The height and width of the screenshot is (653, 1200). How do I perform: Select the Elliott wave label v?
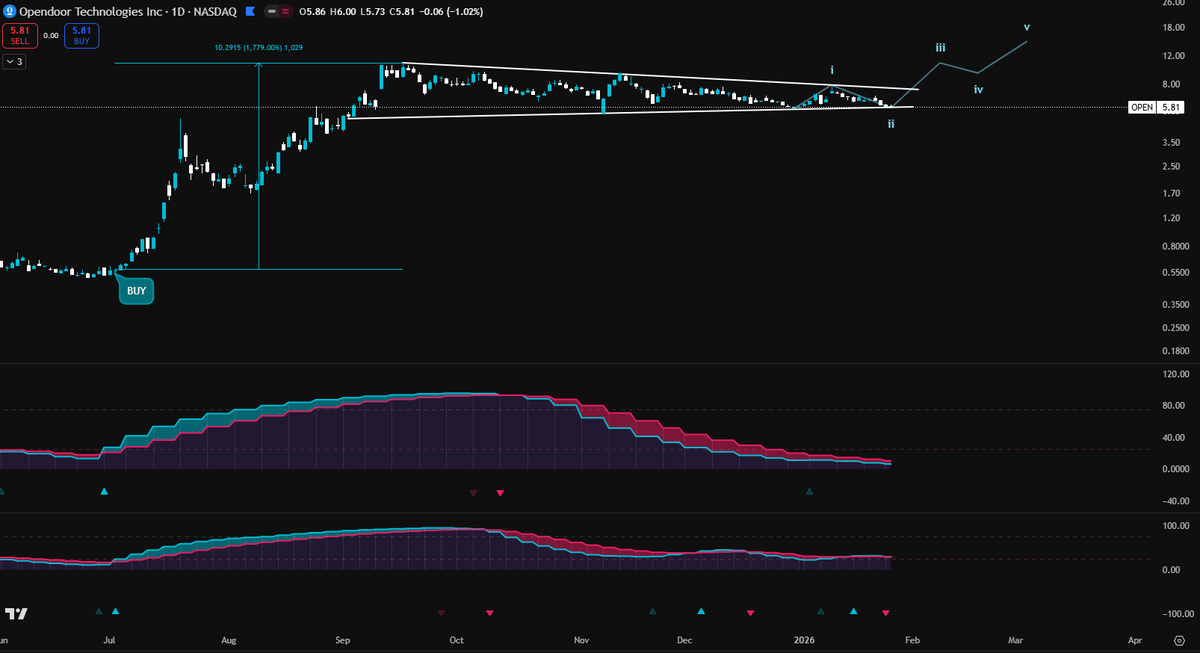tap(1027, 26)
